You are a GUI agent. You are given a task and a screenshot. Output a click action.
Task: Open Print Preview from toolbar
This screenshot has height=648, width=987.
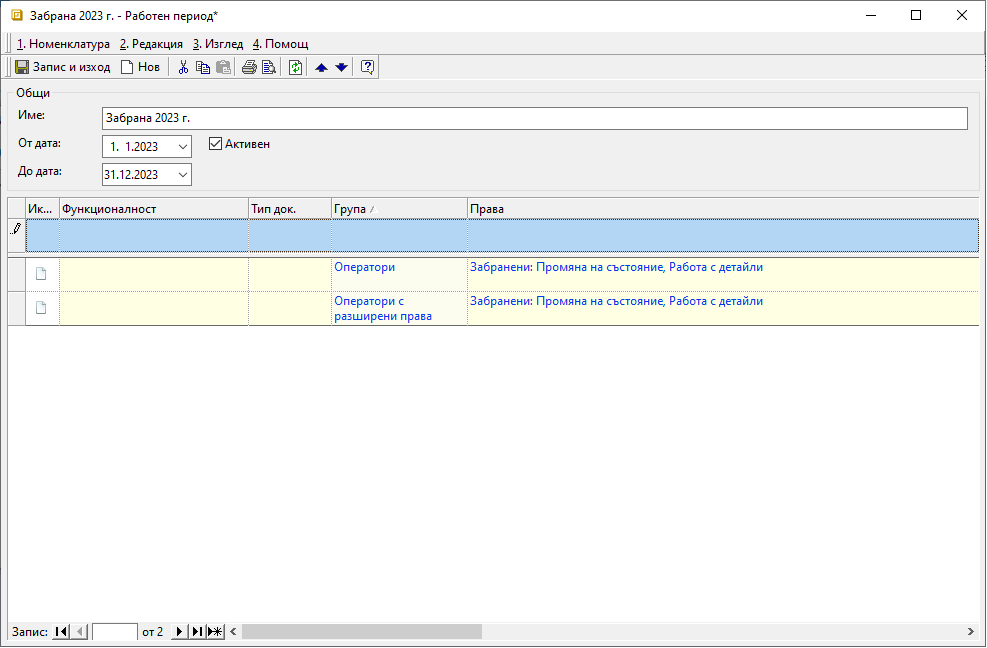coord(269,67)
